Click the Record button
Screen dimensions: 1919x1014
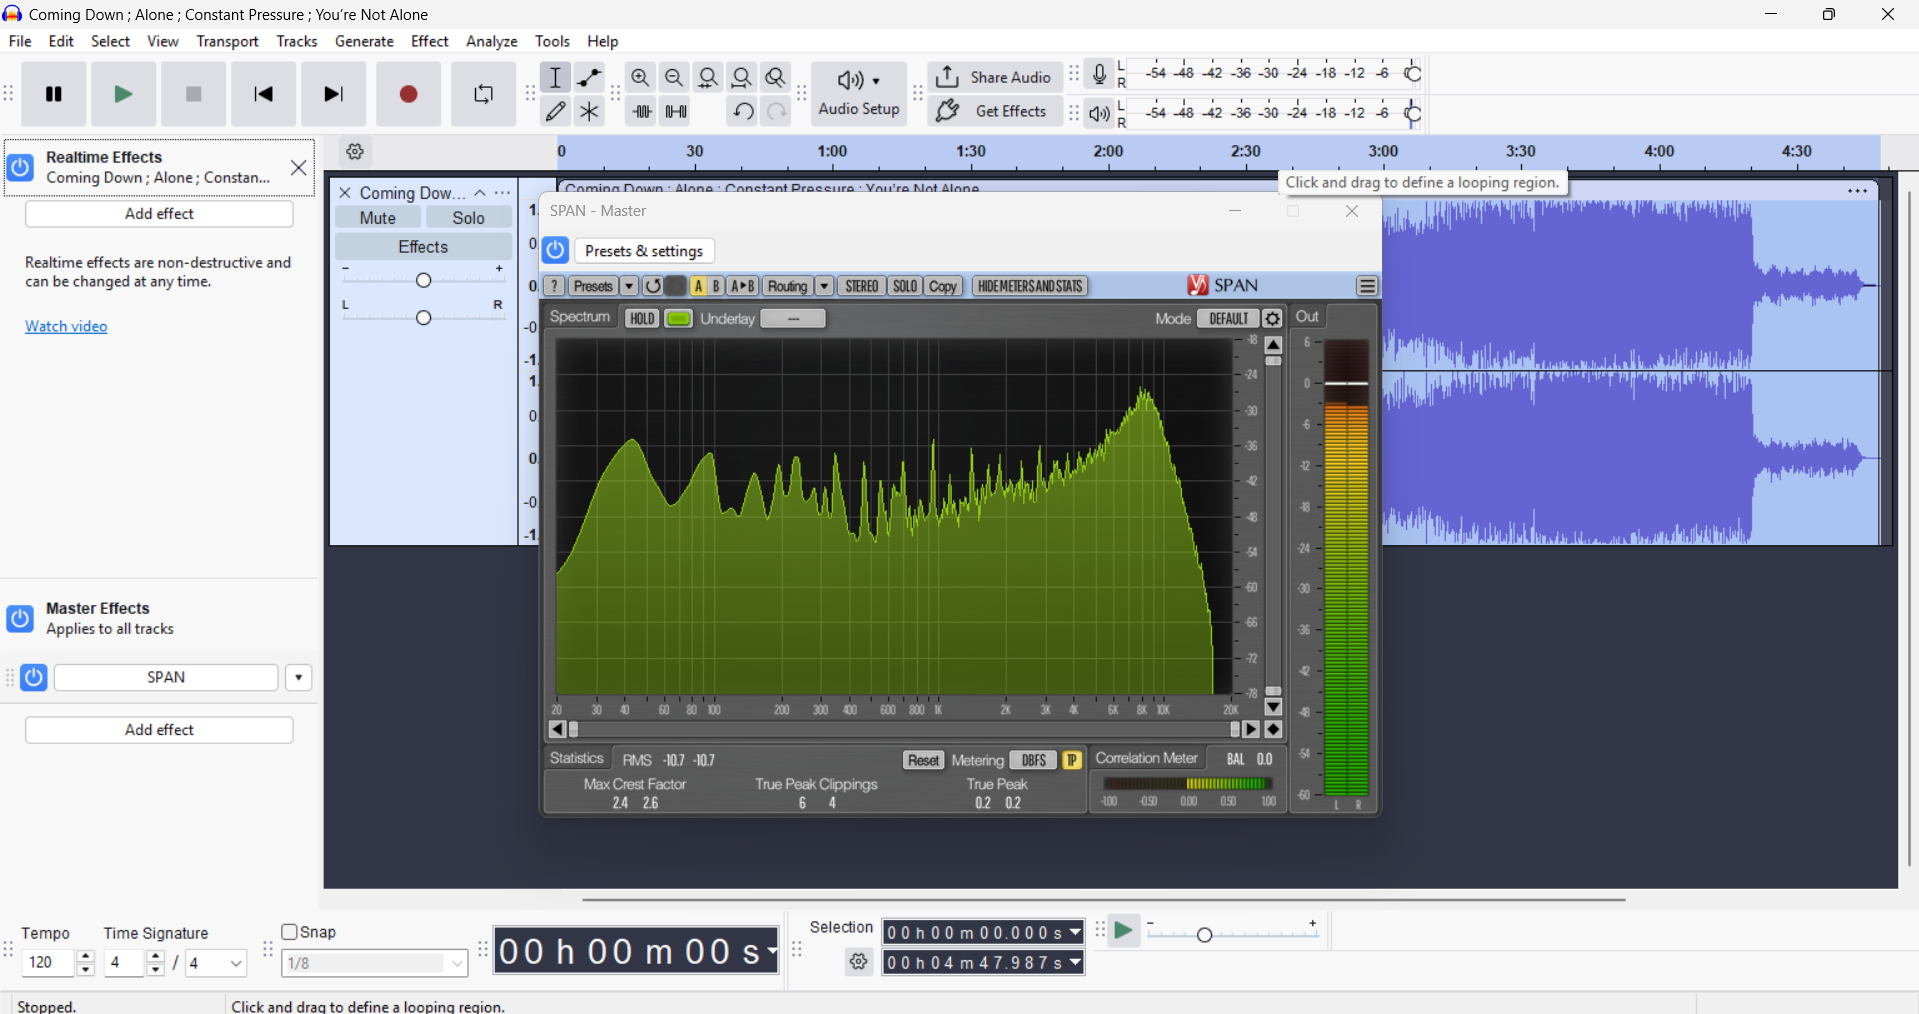coord(408,94)
